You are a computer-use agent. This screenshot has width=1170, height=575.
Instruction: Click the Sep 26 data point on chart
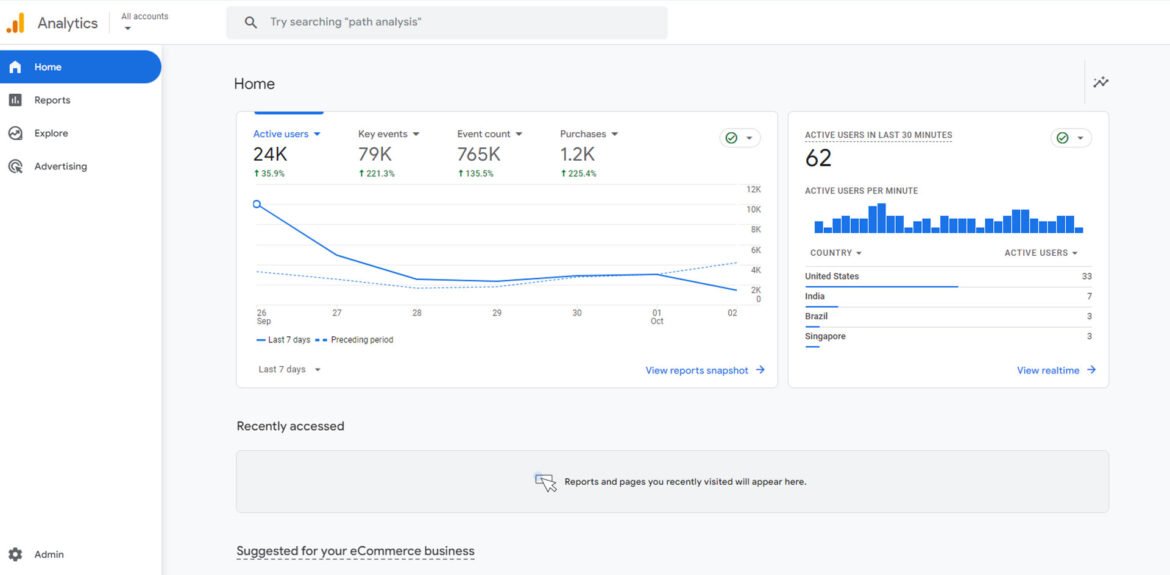257,204
